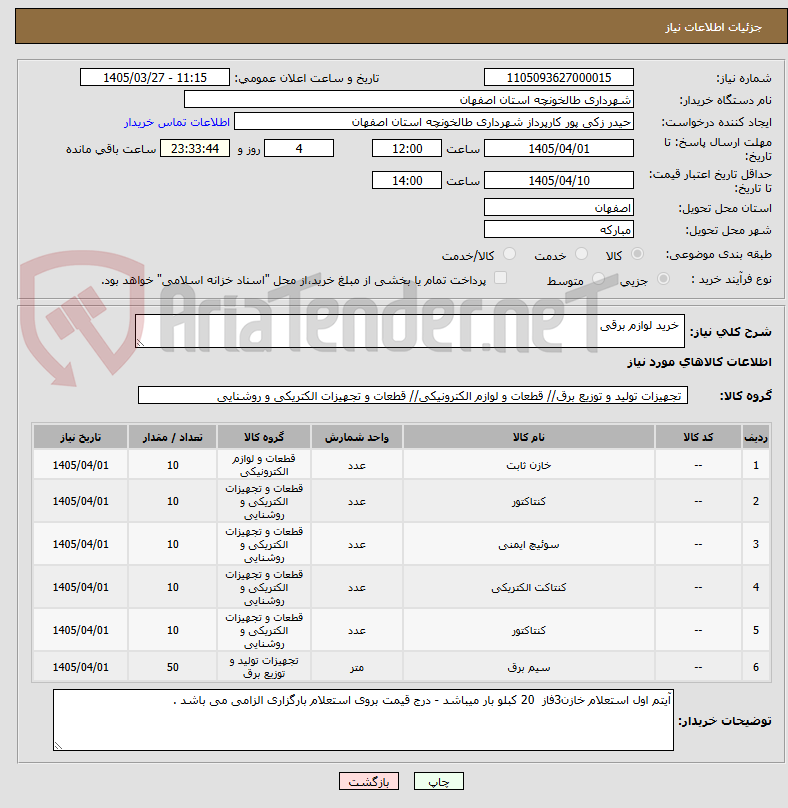Click the کنتاکتور name in row 2

[x=529, y=501]
